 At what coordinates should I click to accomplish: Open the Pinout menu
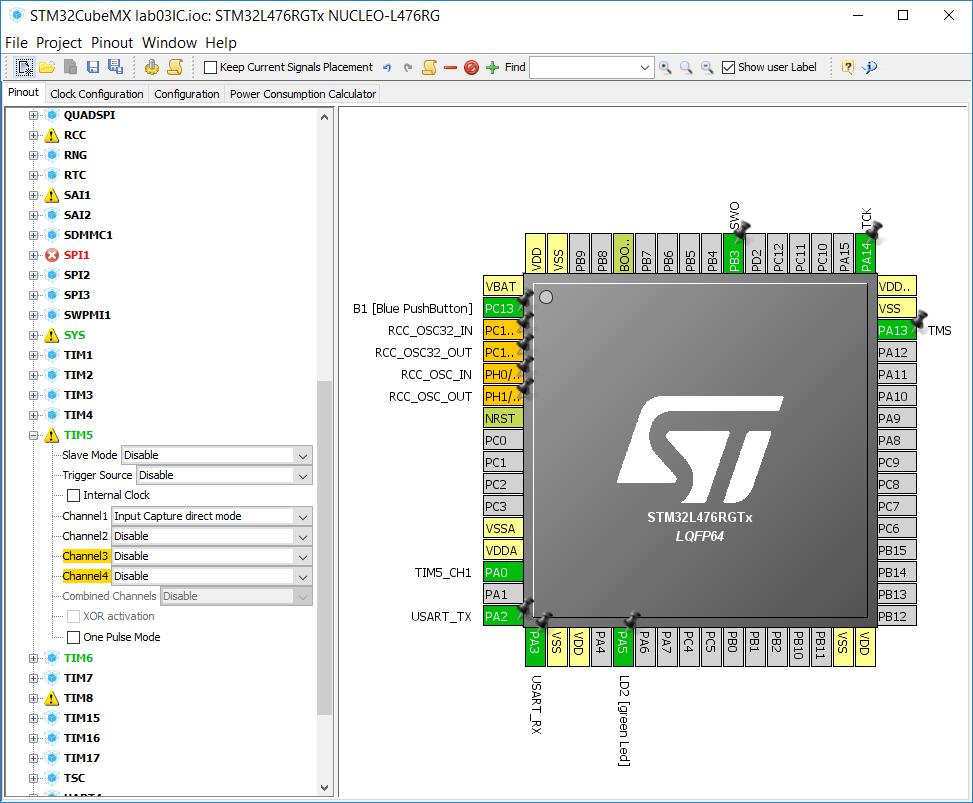pyautogui.click(x=112, y=43)
